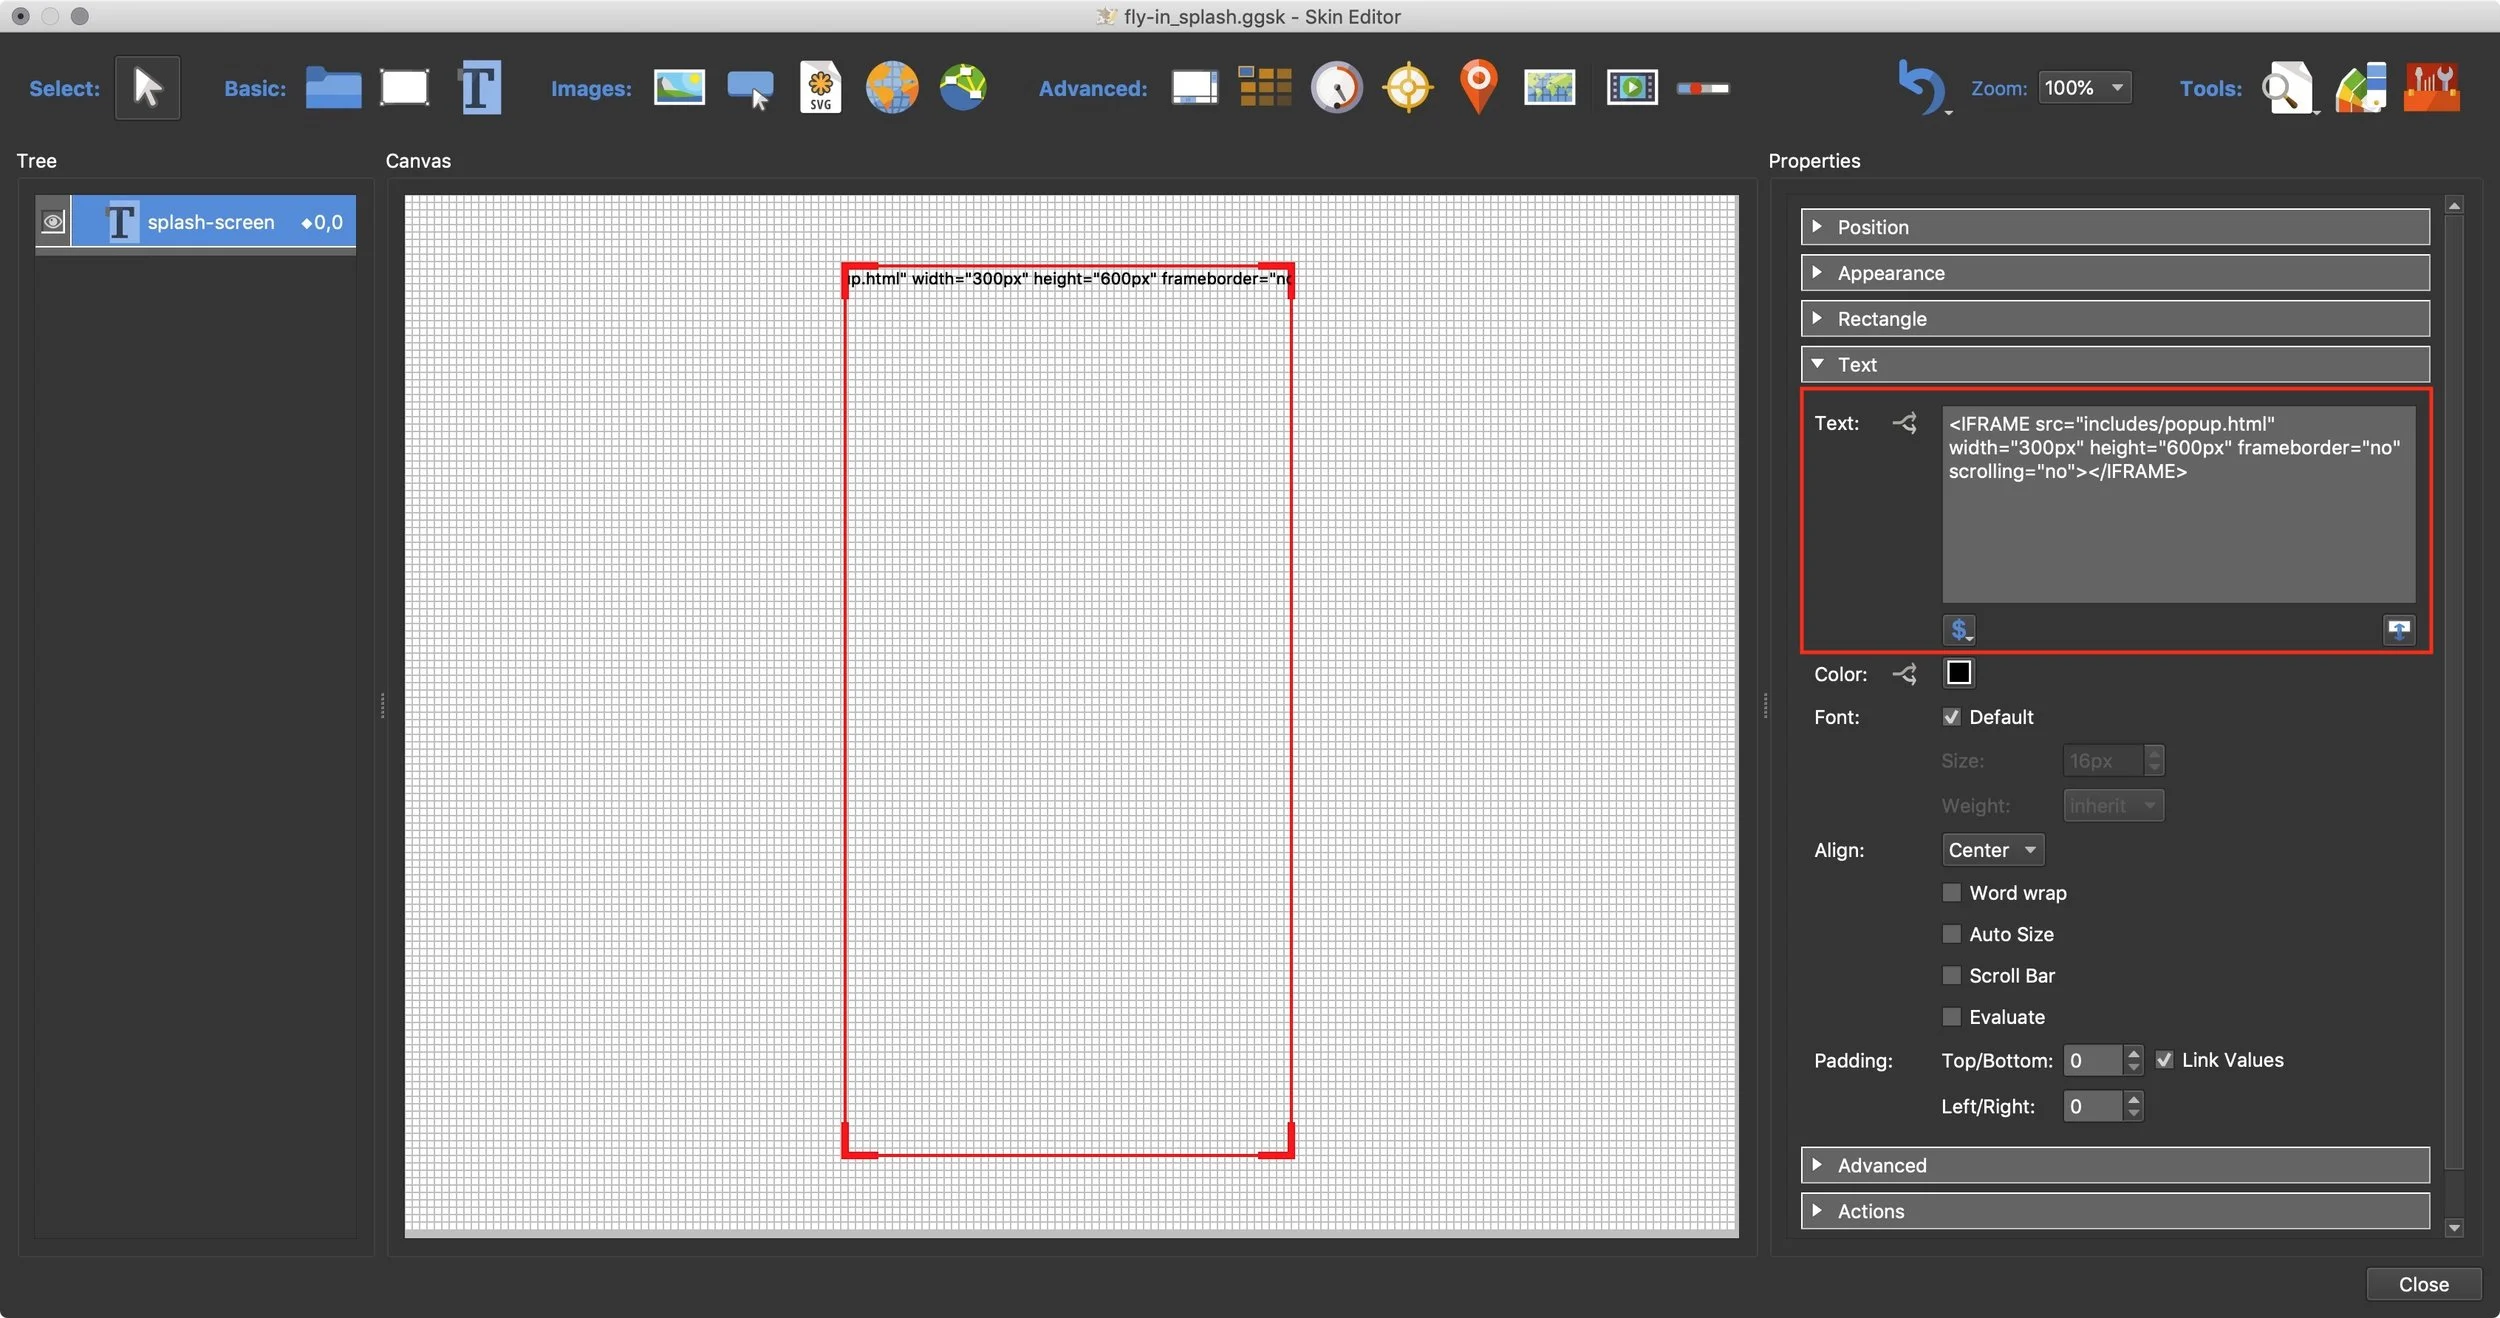Expand the Position section
This screenshot has height=1318, width=2500.
click(2115, 227)
